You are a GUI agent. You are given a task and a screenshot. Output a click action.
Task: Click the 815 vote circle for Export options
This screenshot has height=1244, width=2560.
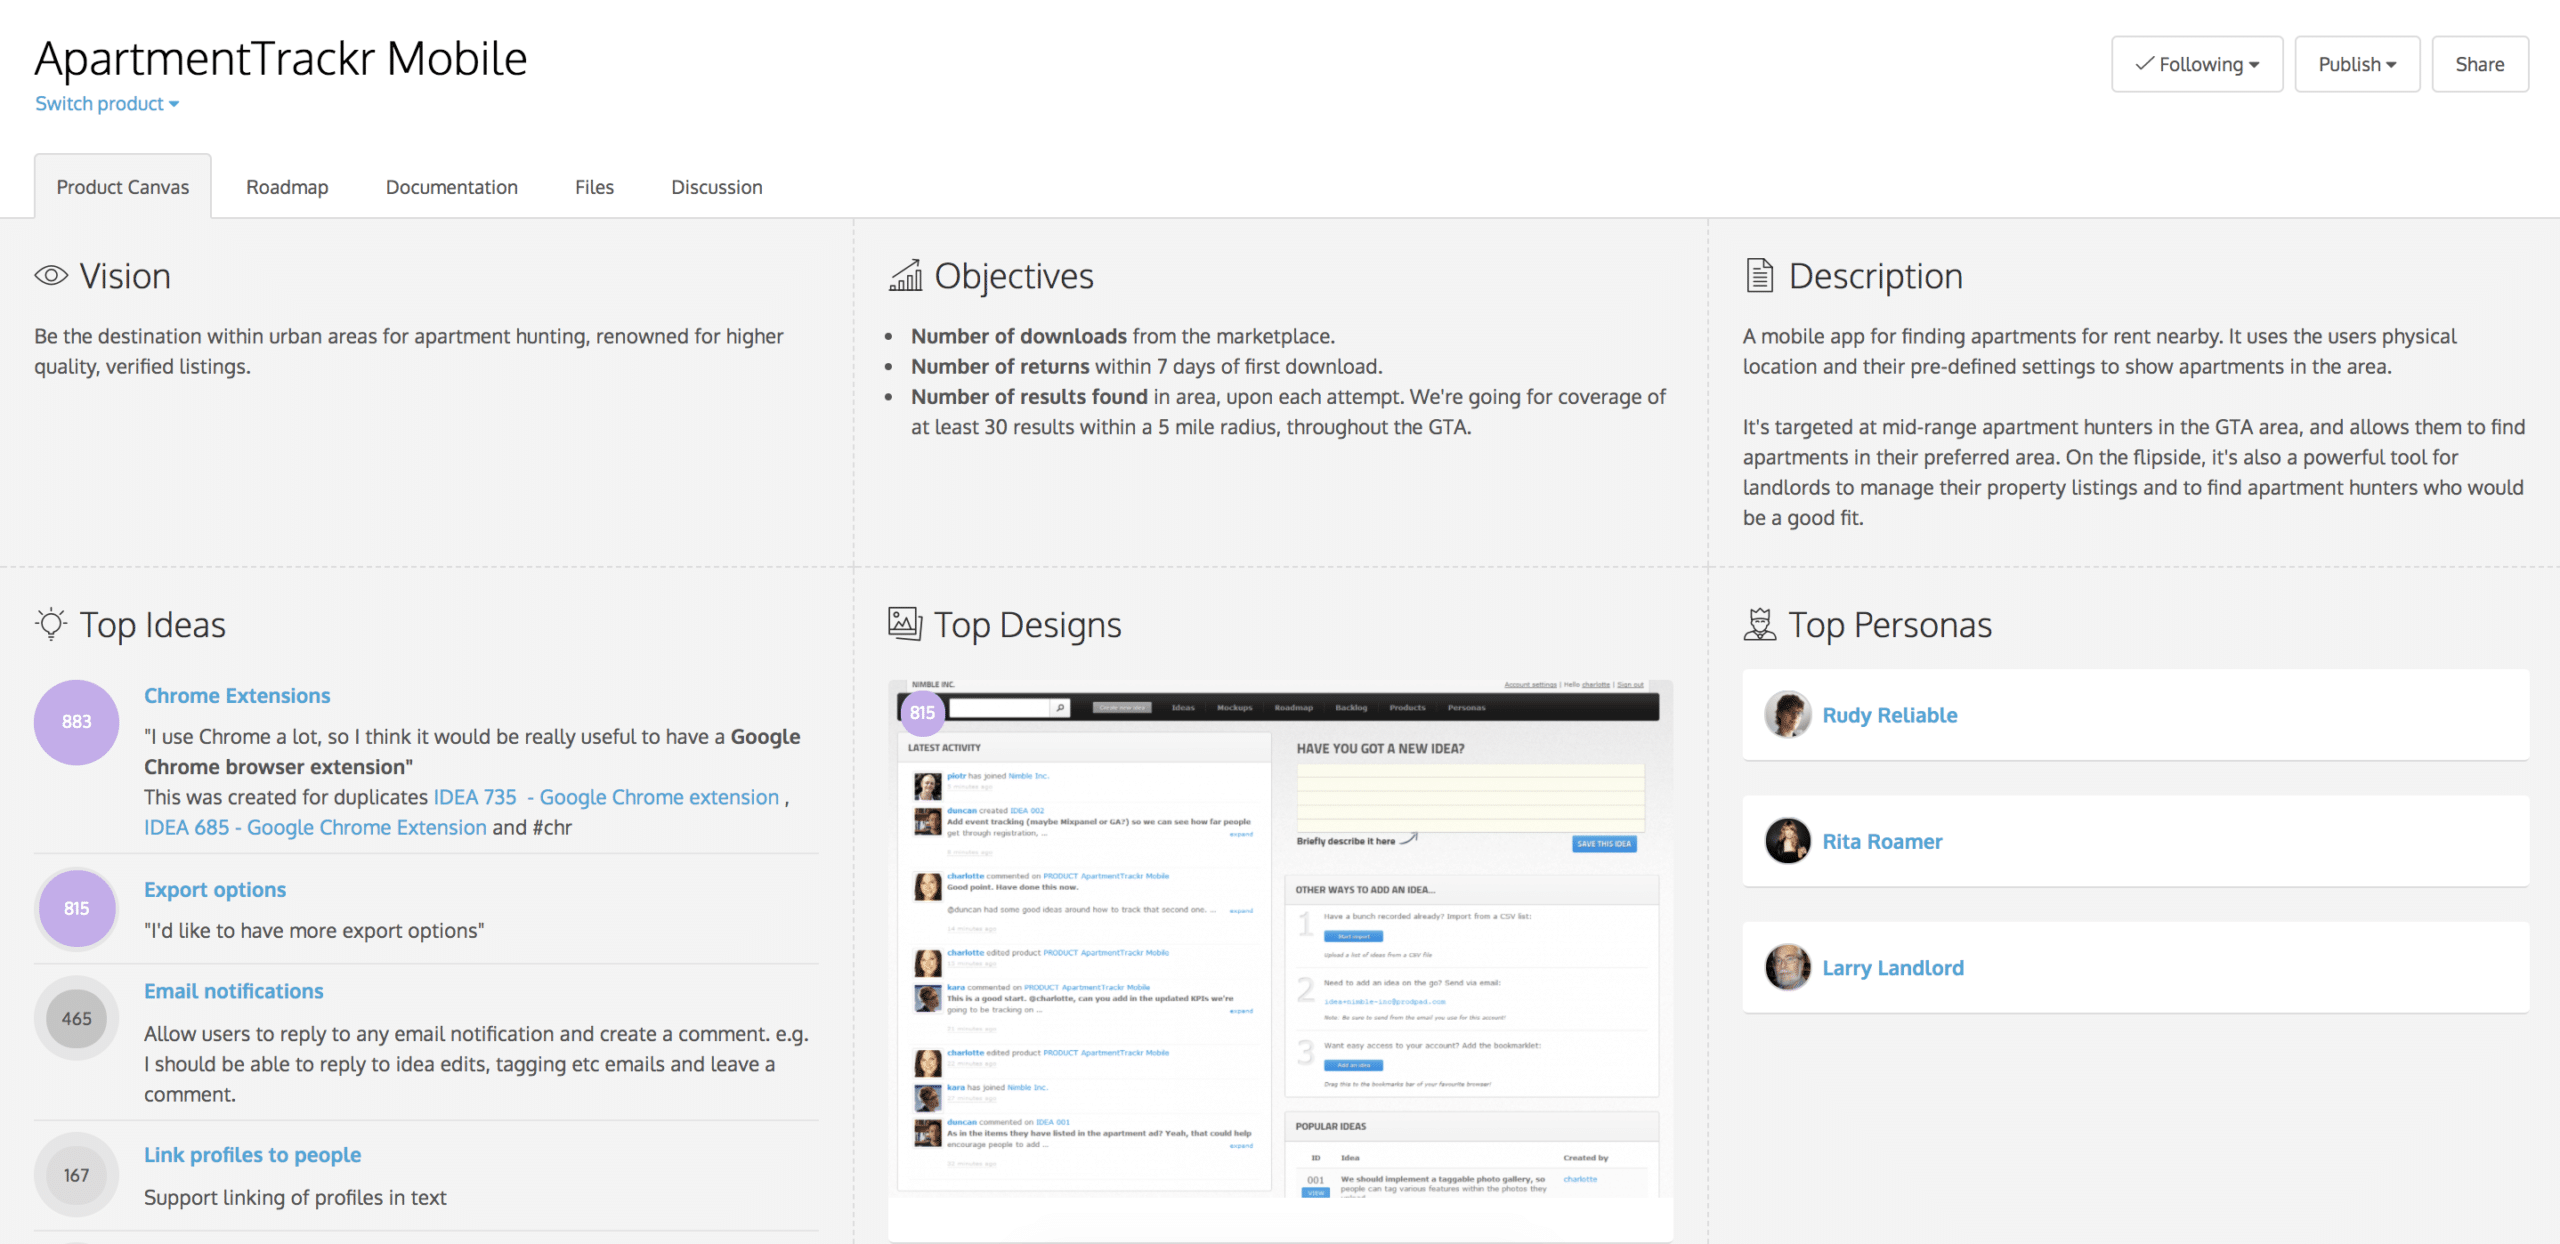pos(77,908)
